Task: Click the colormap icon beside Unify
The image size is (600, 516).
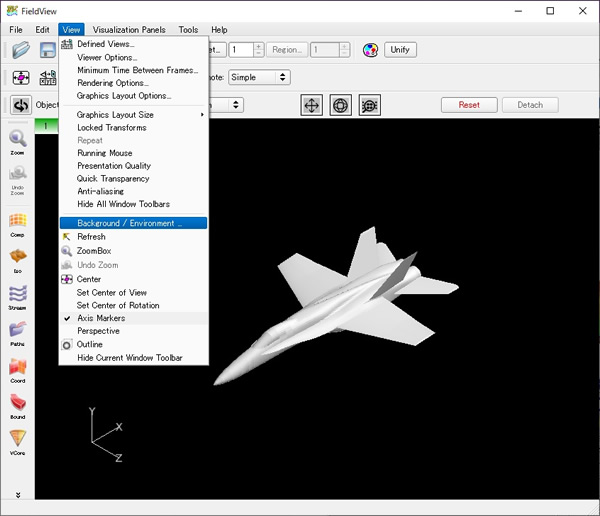Action: 370,50
